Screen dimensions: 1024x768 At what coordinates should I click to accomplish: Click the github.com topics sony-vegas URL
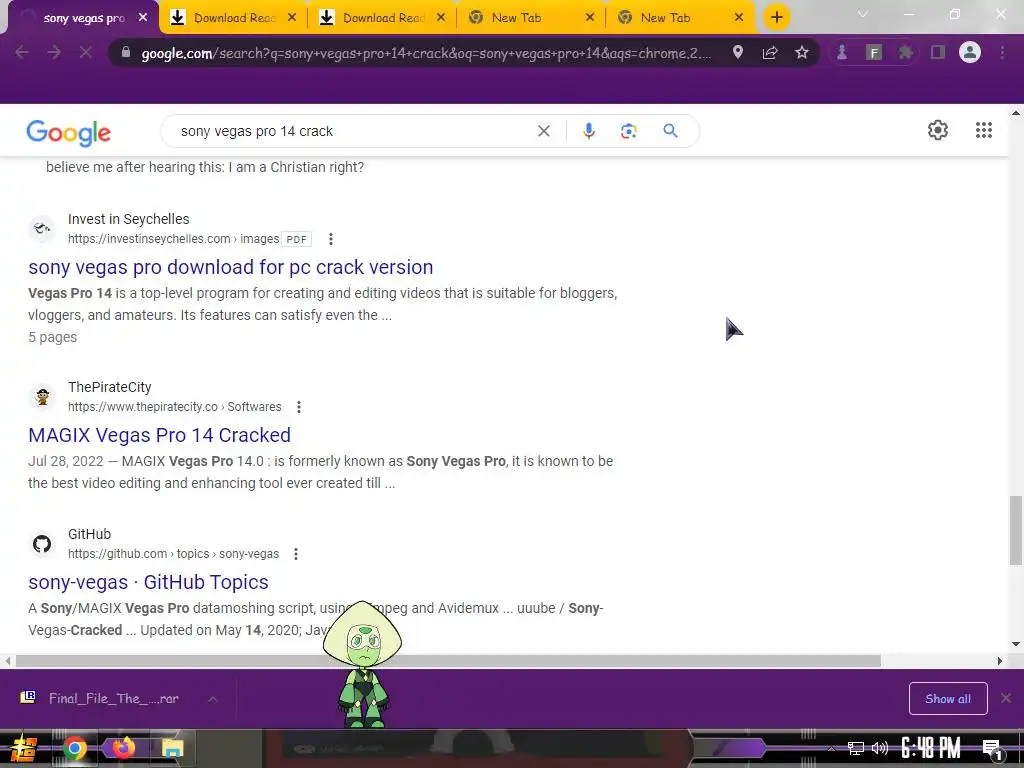[x=173, y=554]
